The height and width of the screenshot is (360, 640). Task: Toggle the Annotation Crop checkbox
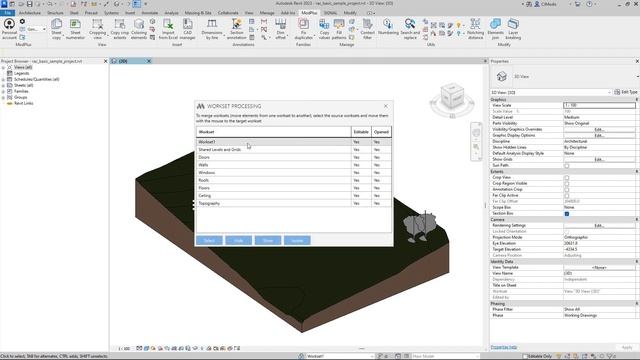pos(567,190)
